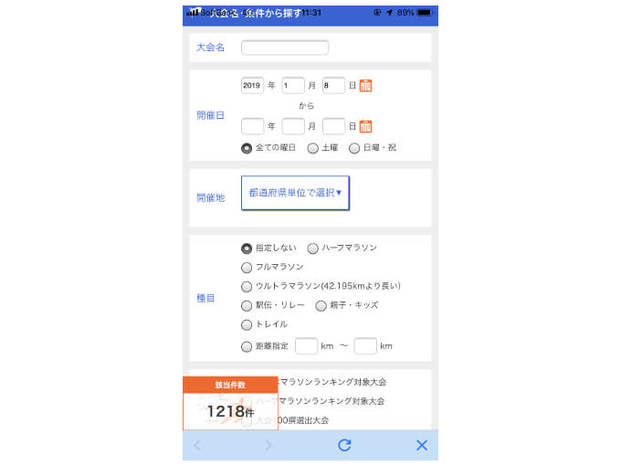Select the トレイル radio option

coord(246,325)
